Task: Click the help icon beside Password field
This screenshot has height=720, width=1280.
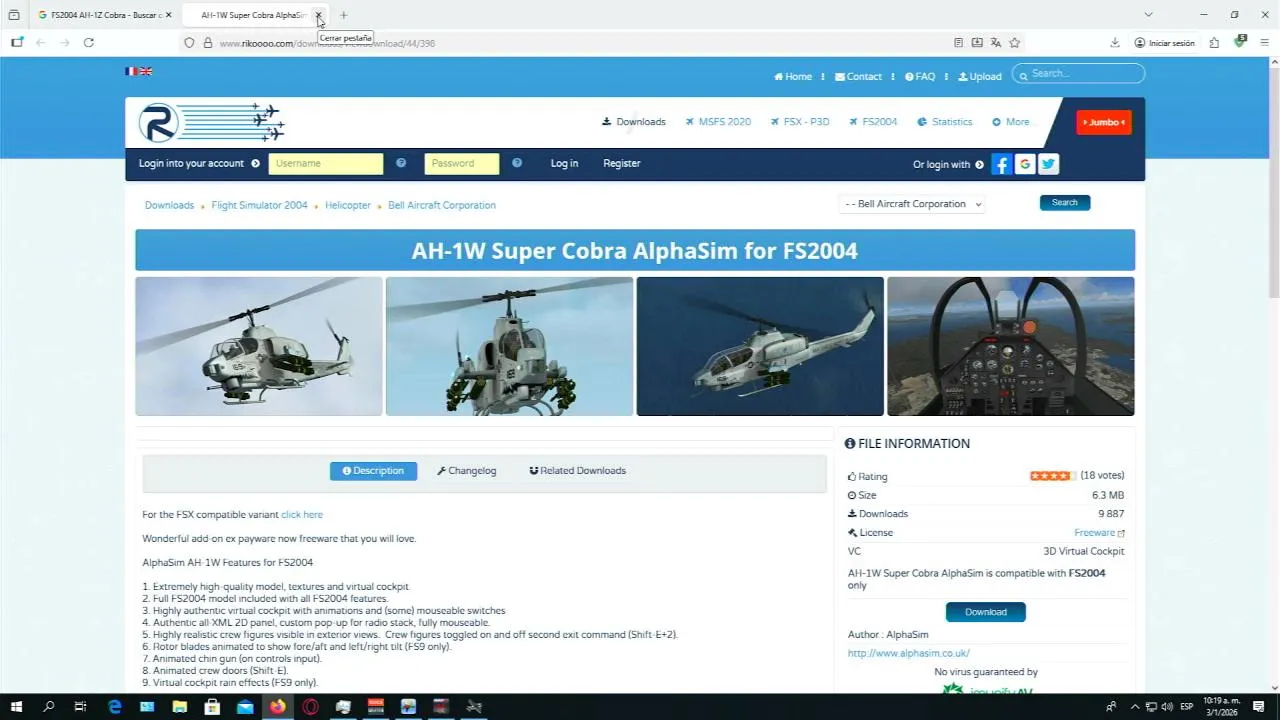Action: tap(517, 163)
